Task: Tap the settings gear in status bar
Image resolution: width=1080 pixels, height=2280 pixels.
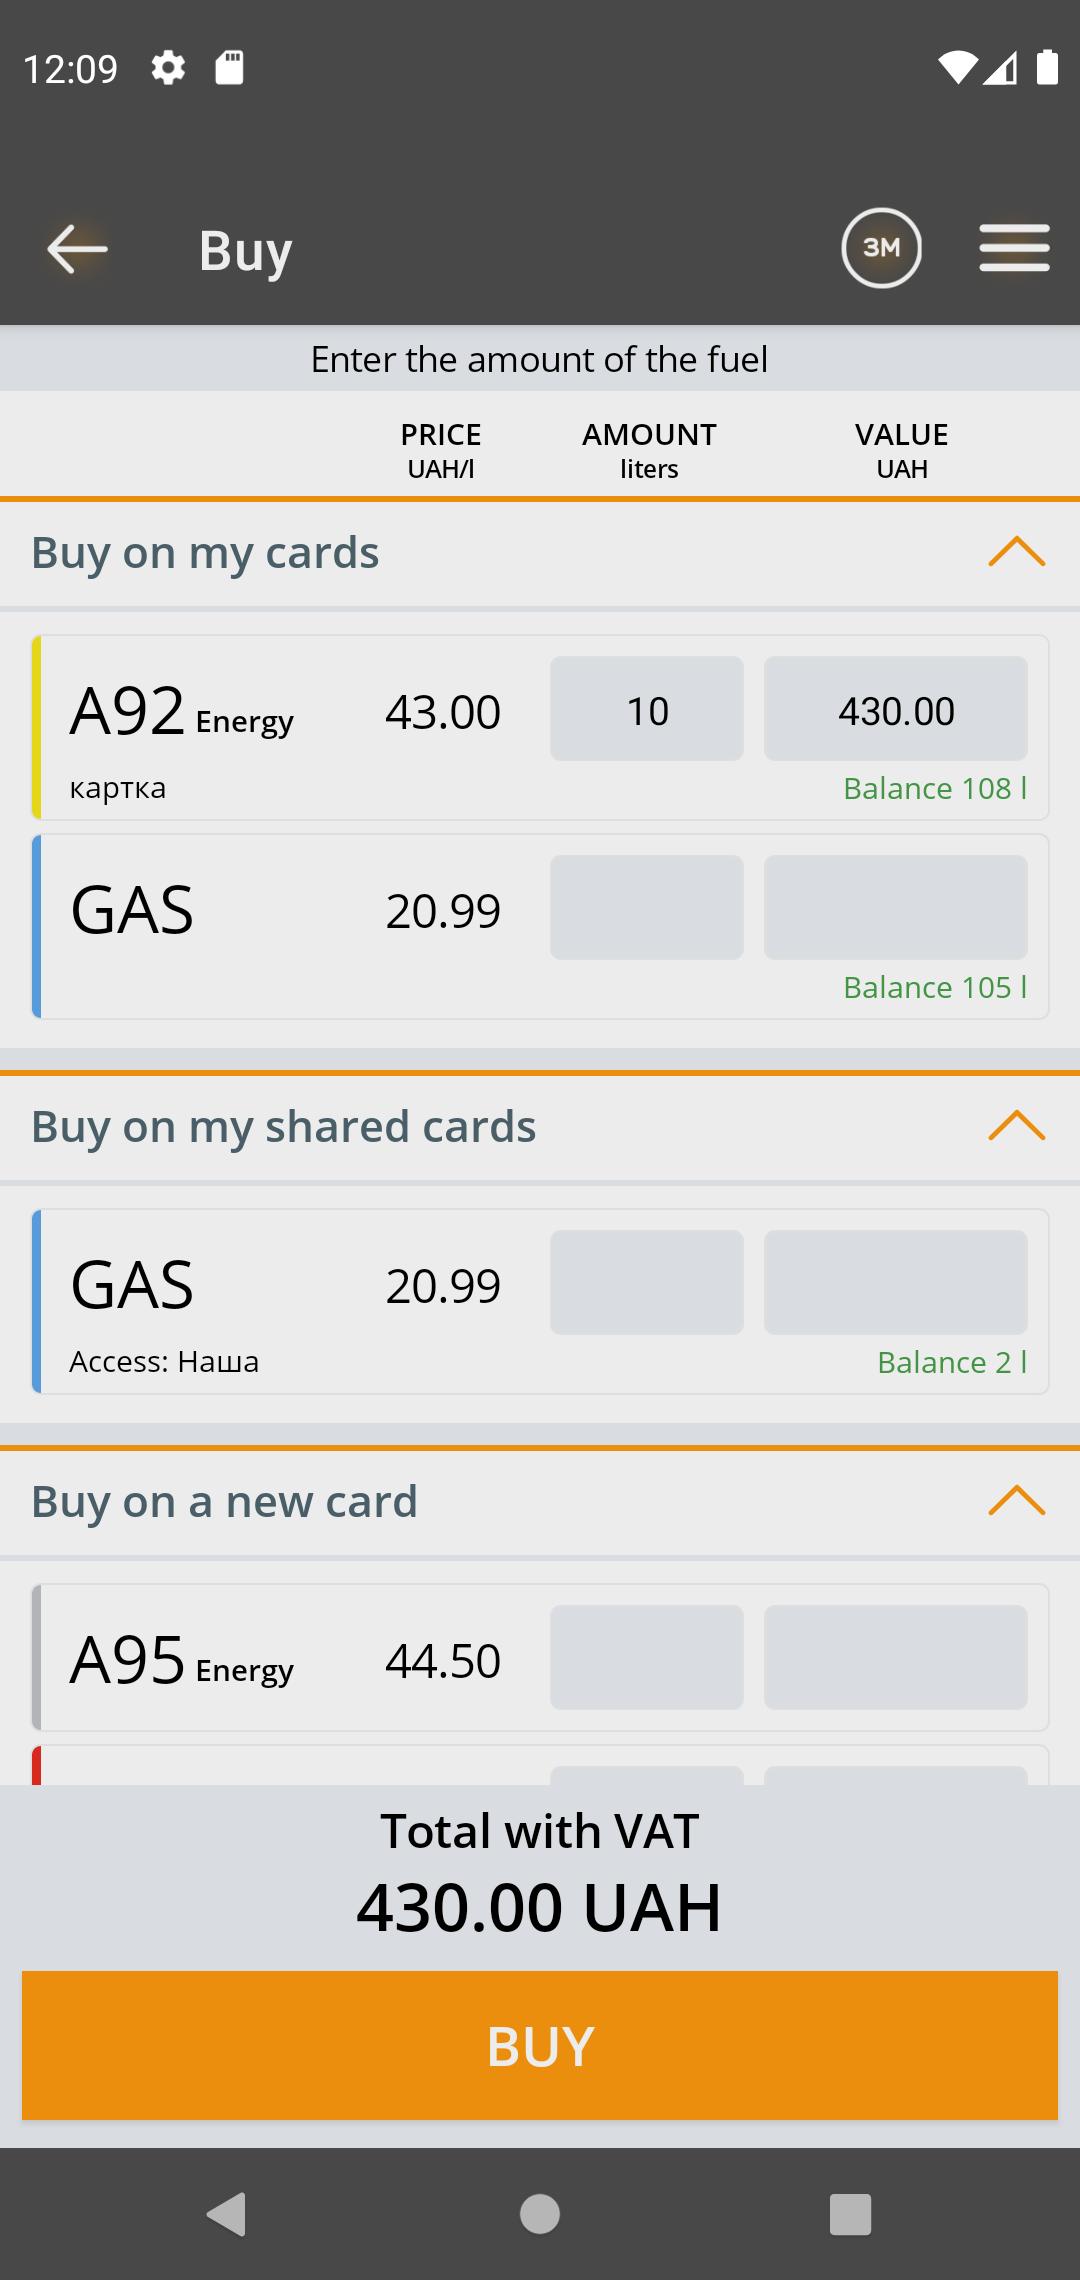Action: [x=168, y=68]
